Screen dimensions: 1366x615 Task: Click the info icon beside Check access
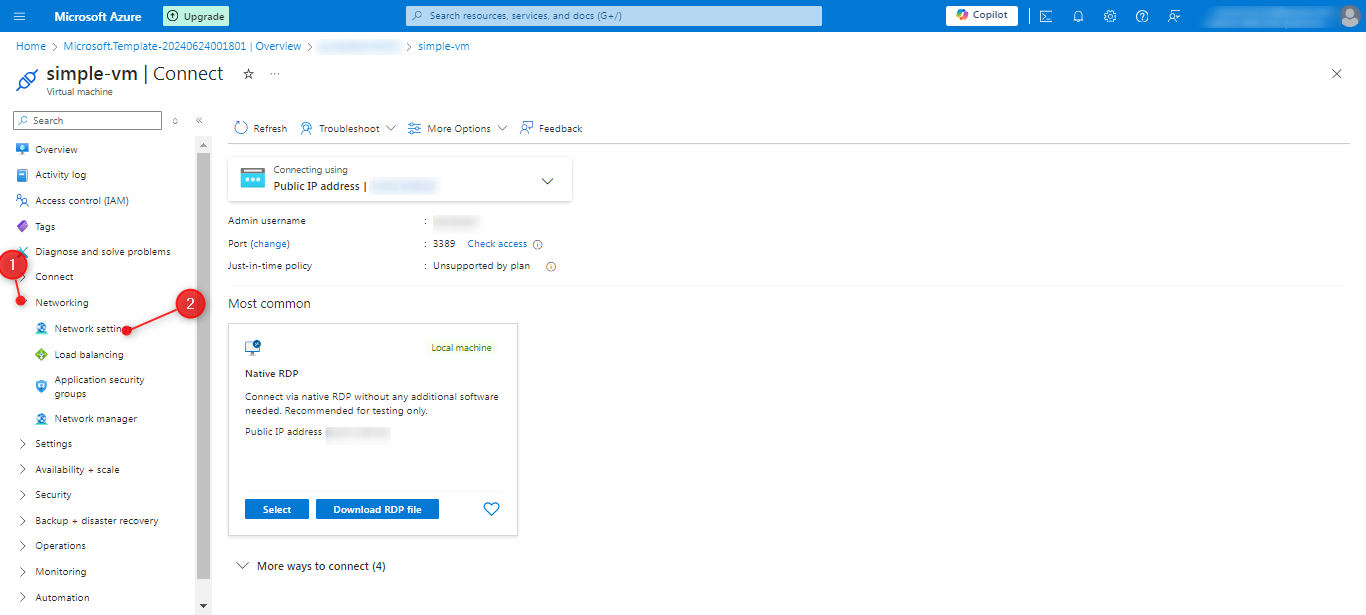[x=537, y=244]
